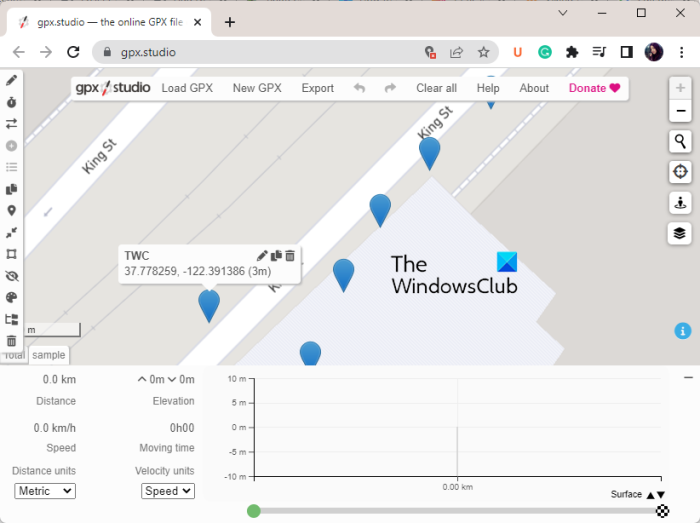Click the TWC coordinates text

[x=198, y=271]
